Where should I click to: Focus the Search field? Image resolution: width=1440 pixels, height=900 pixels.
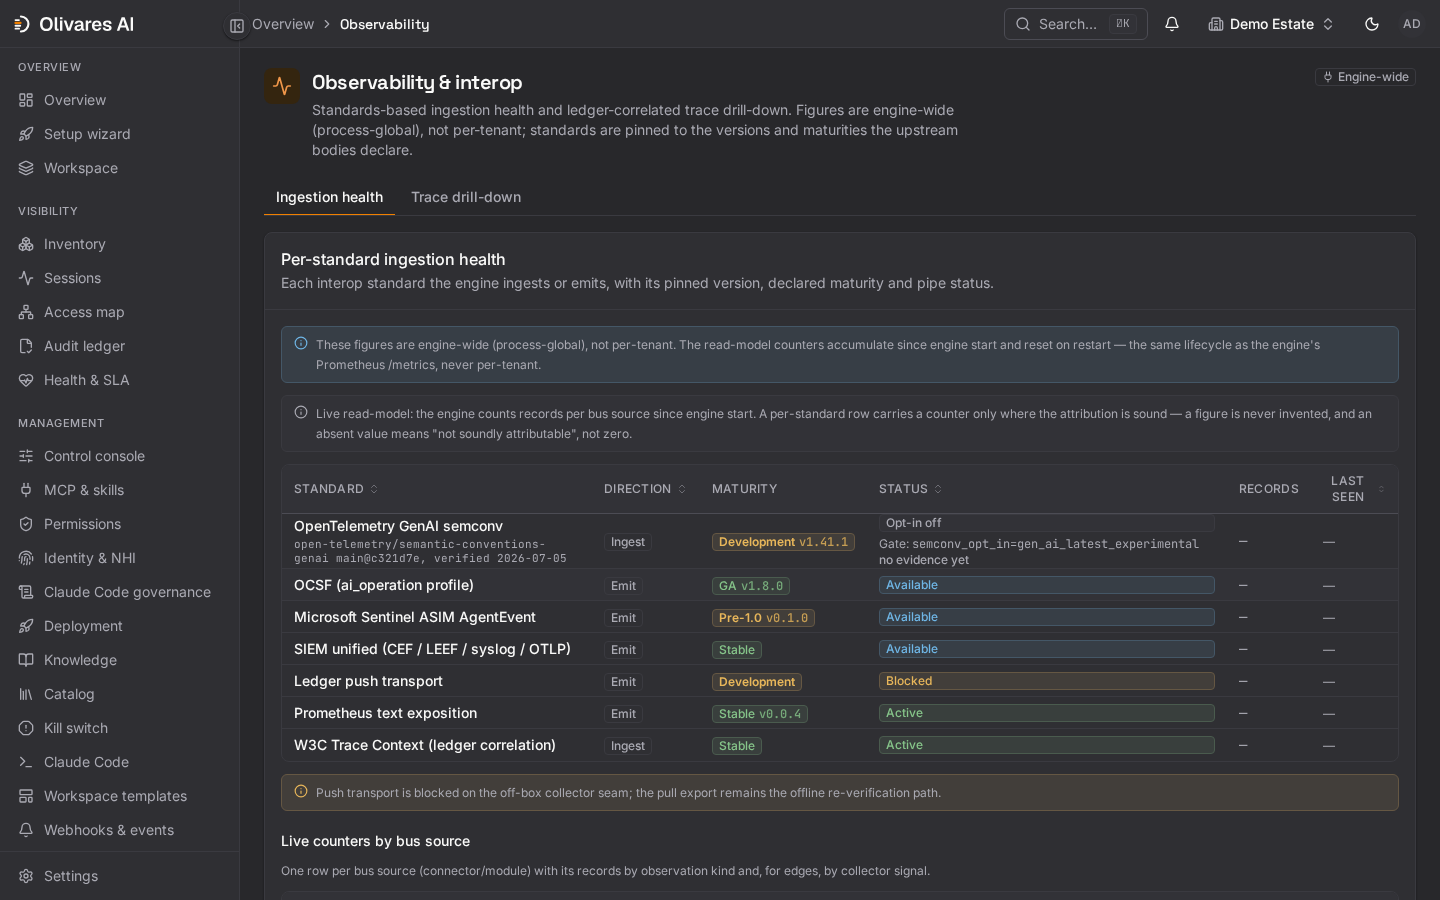(x=1075, y=24)
